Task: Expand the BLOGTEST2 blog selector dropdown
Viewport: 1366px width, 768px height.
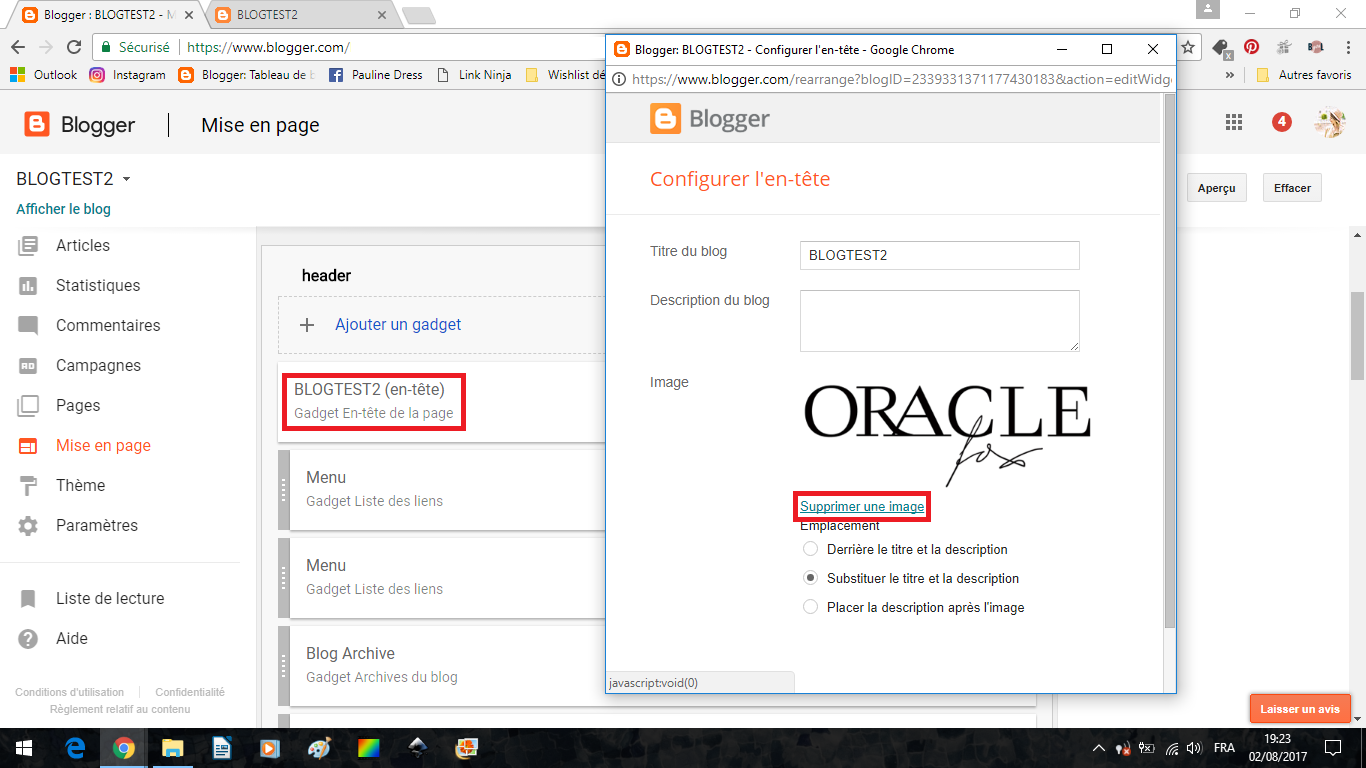Action: 126,180
